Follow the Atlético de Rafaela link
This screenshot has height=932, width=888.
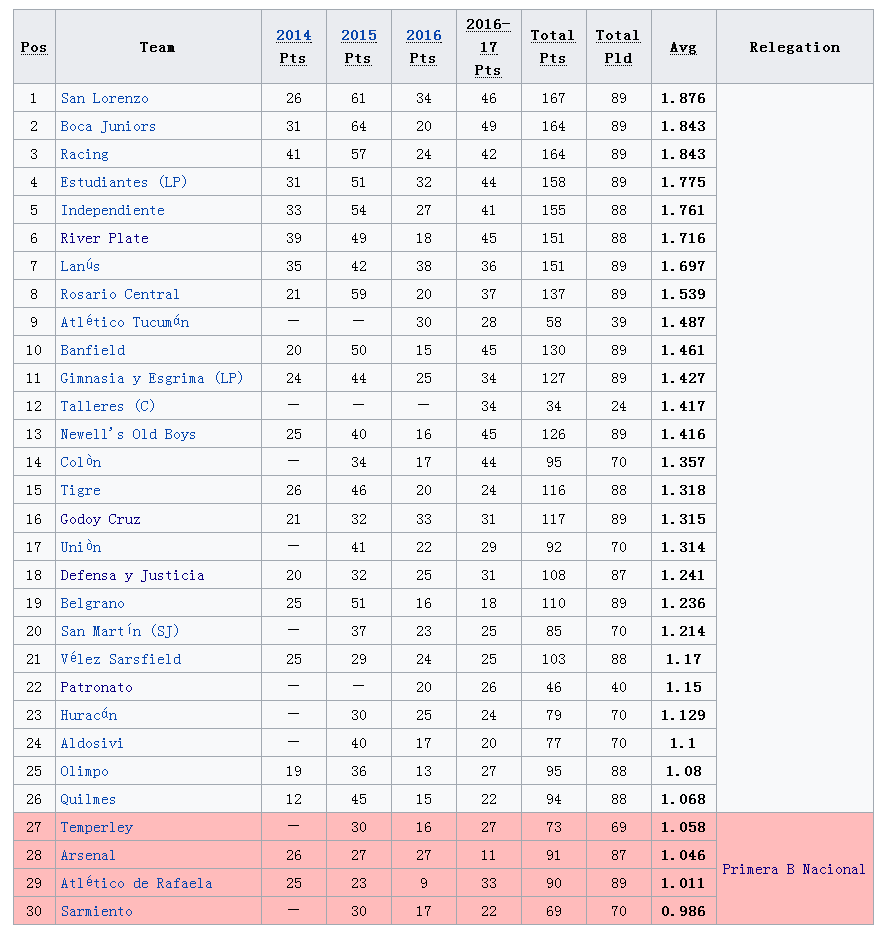136,883
